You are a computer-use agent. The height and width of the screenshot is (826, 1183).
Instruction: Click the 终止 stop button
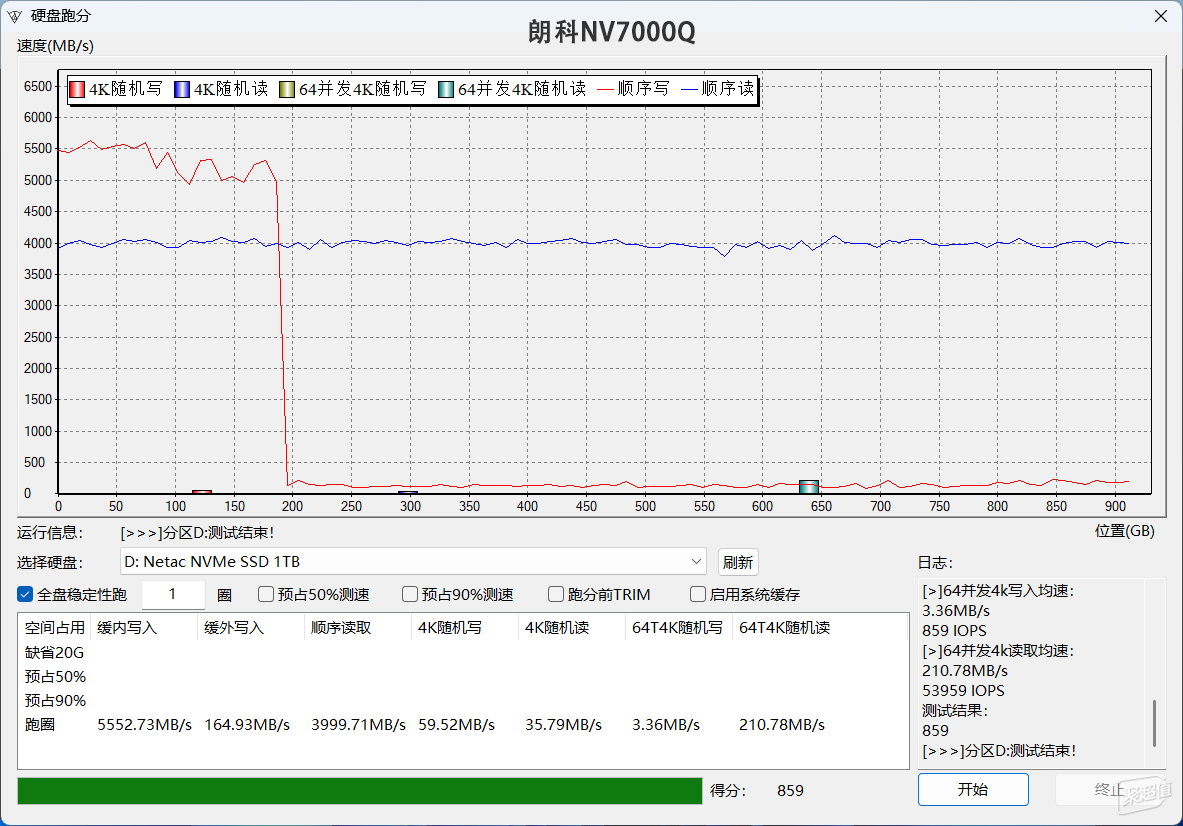1110,790
